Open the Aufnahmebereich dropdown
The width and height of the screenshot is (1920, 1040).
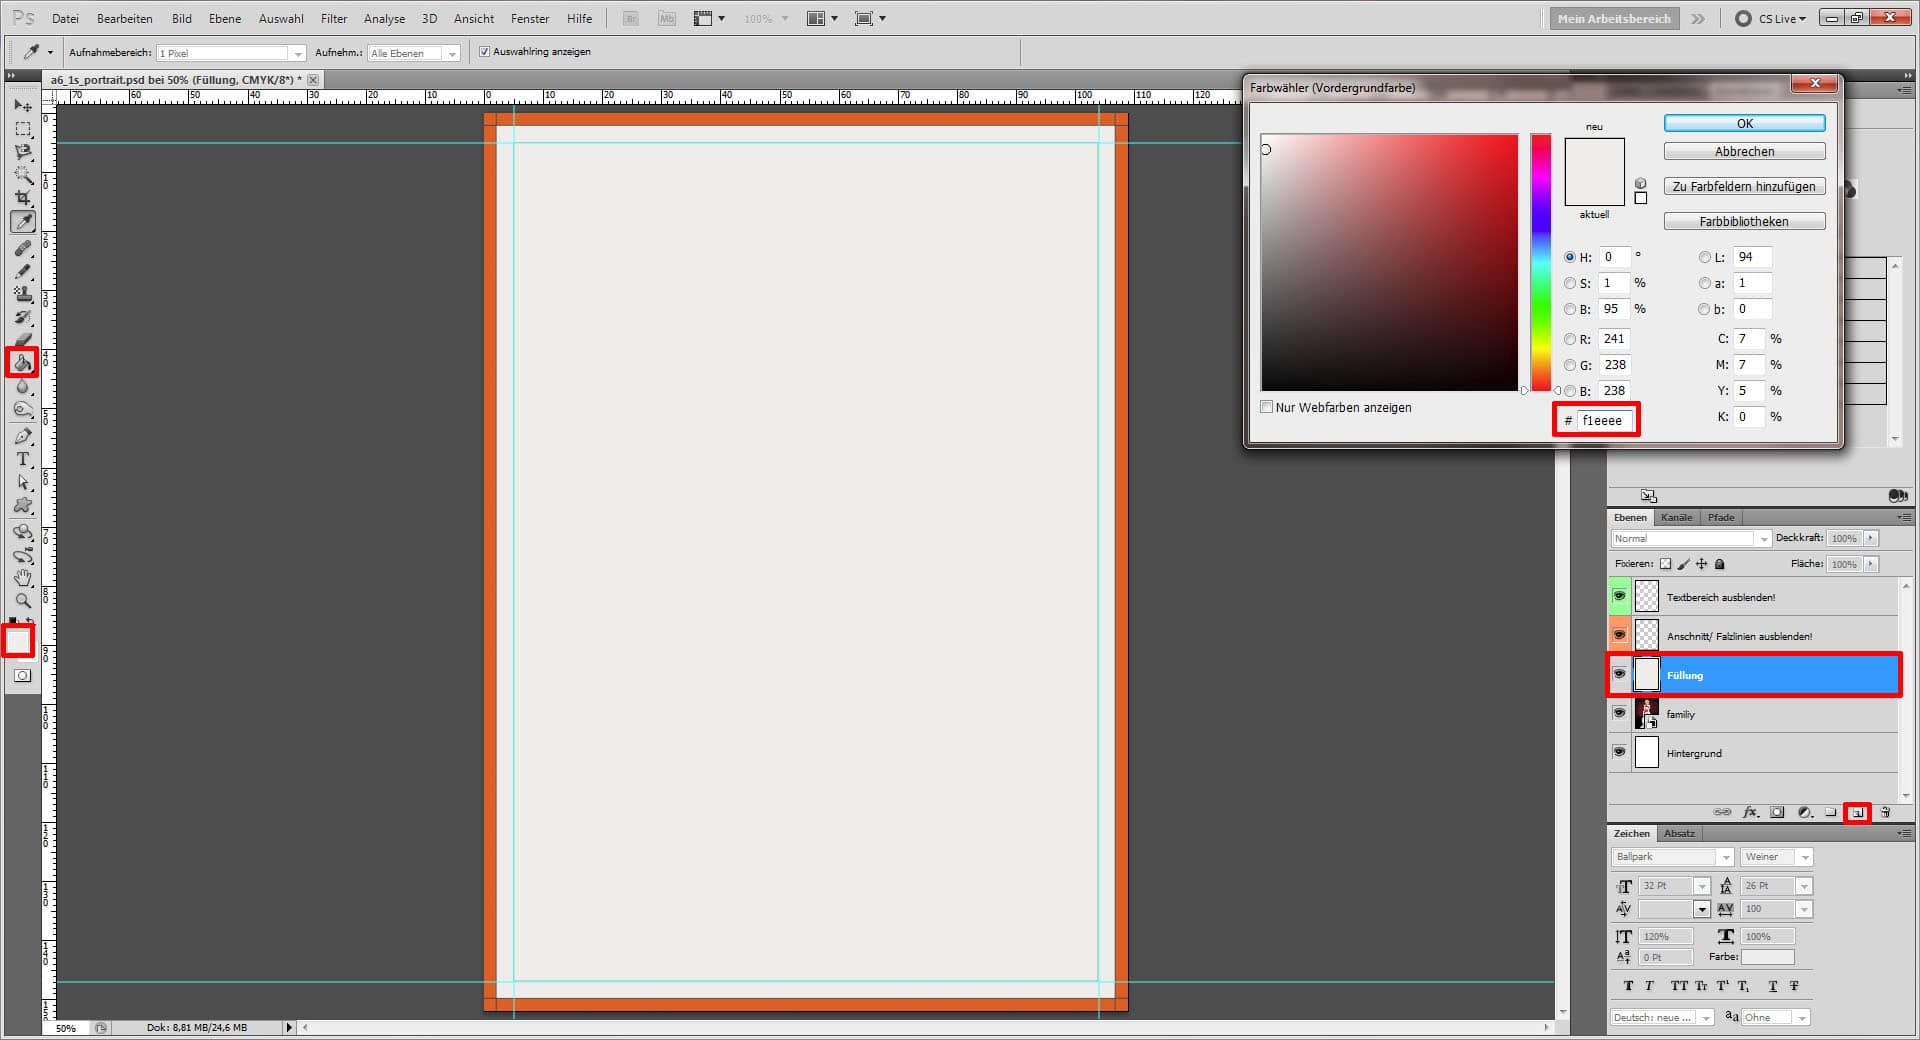[x=298, y=52]
